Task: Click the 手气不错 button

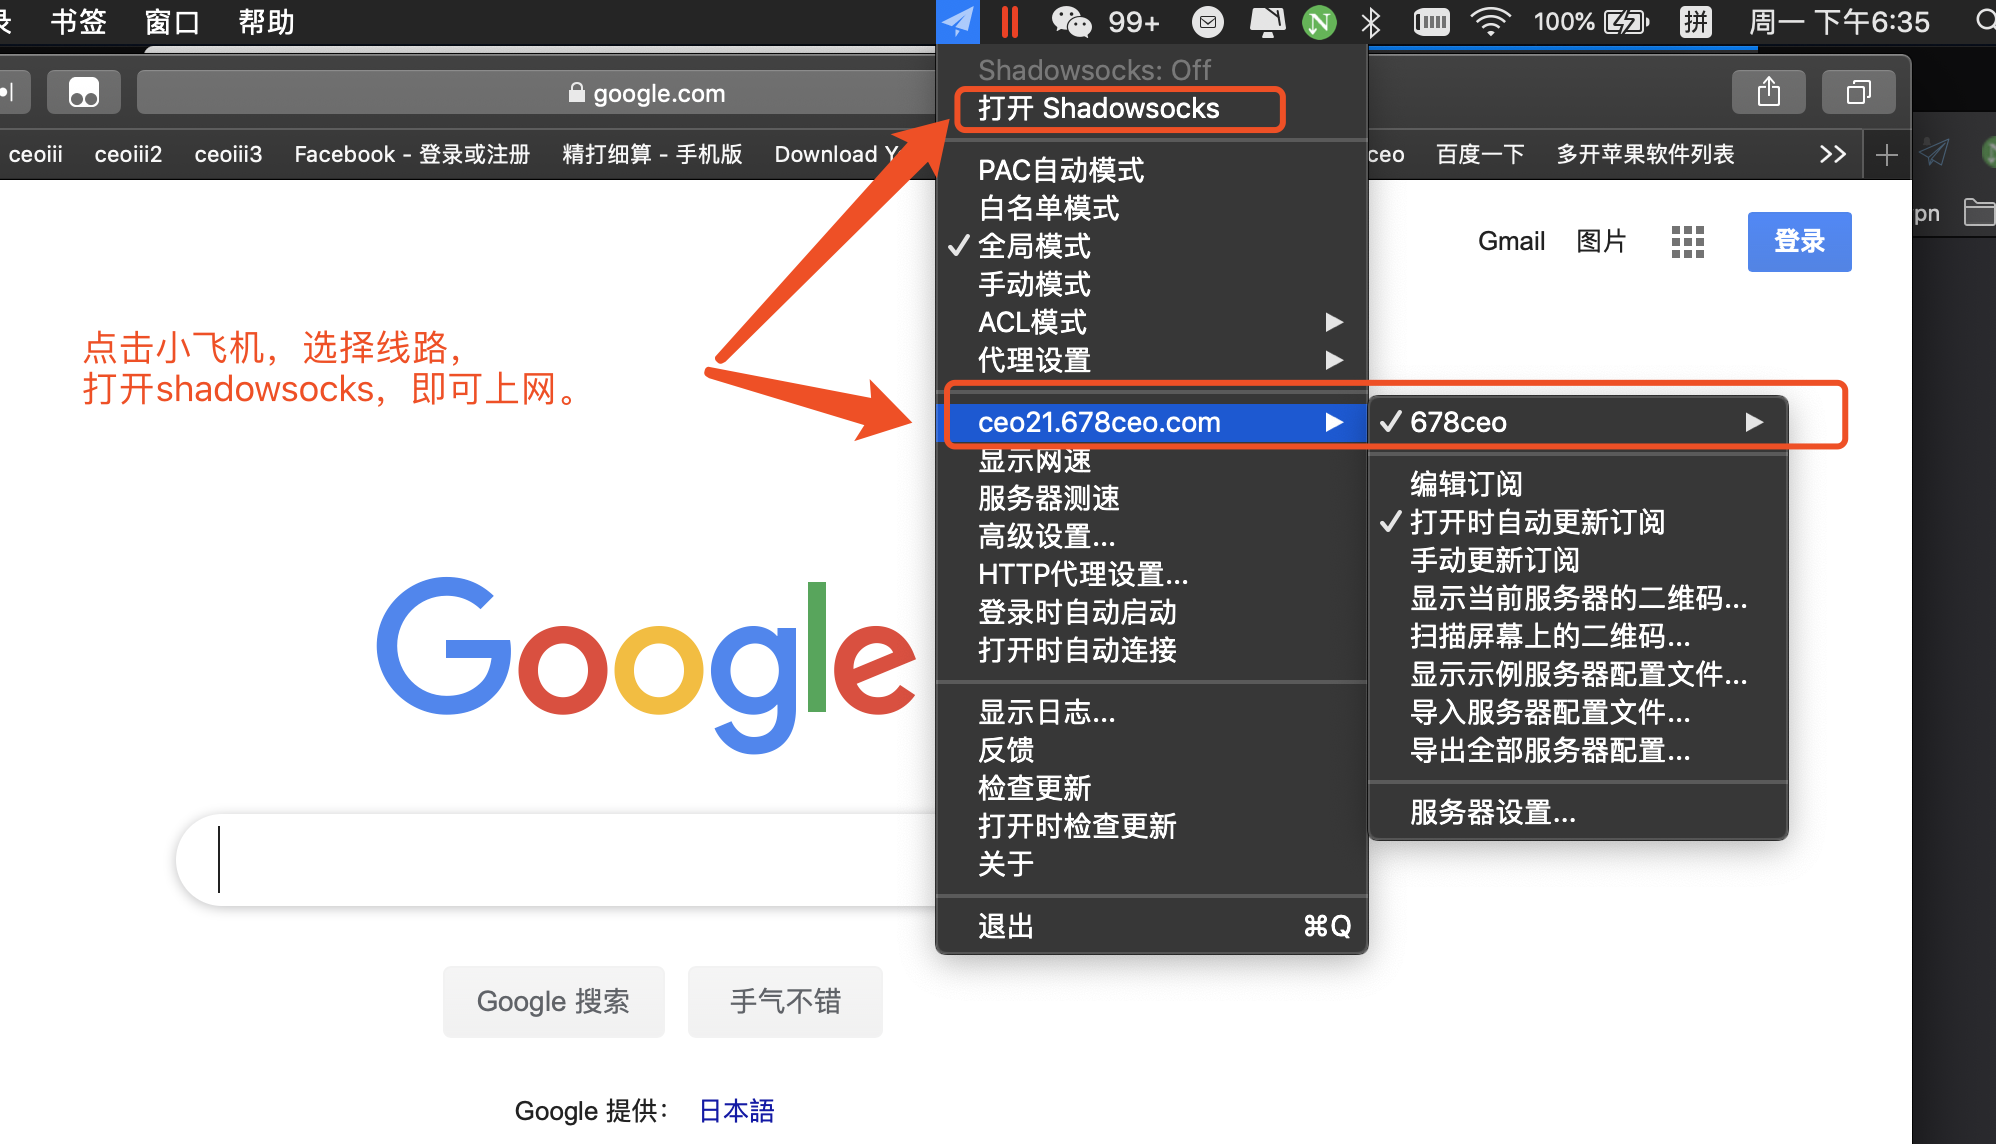Action: 785,1001
